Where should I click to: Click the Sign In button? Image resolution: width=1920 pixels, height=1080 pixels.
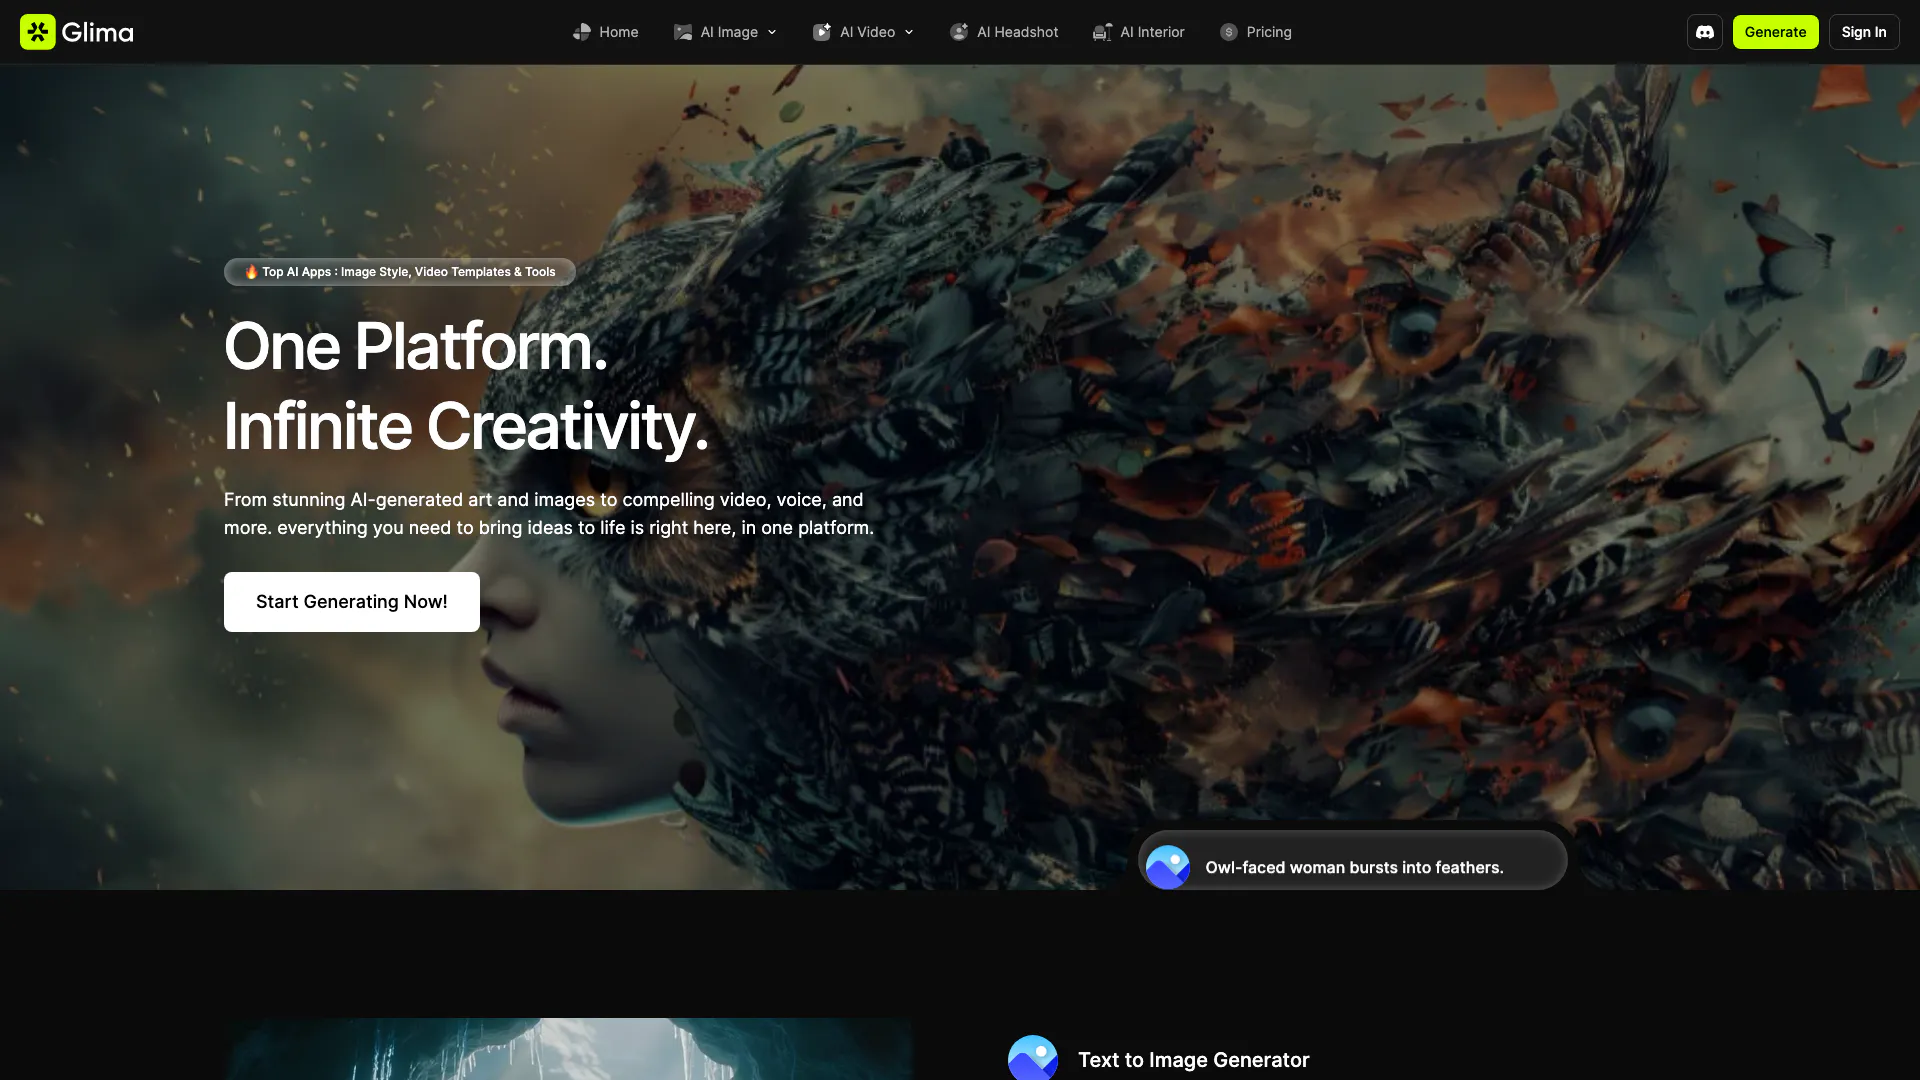coord(1864,32)
